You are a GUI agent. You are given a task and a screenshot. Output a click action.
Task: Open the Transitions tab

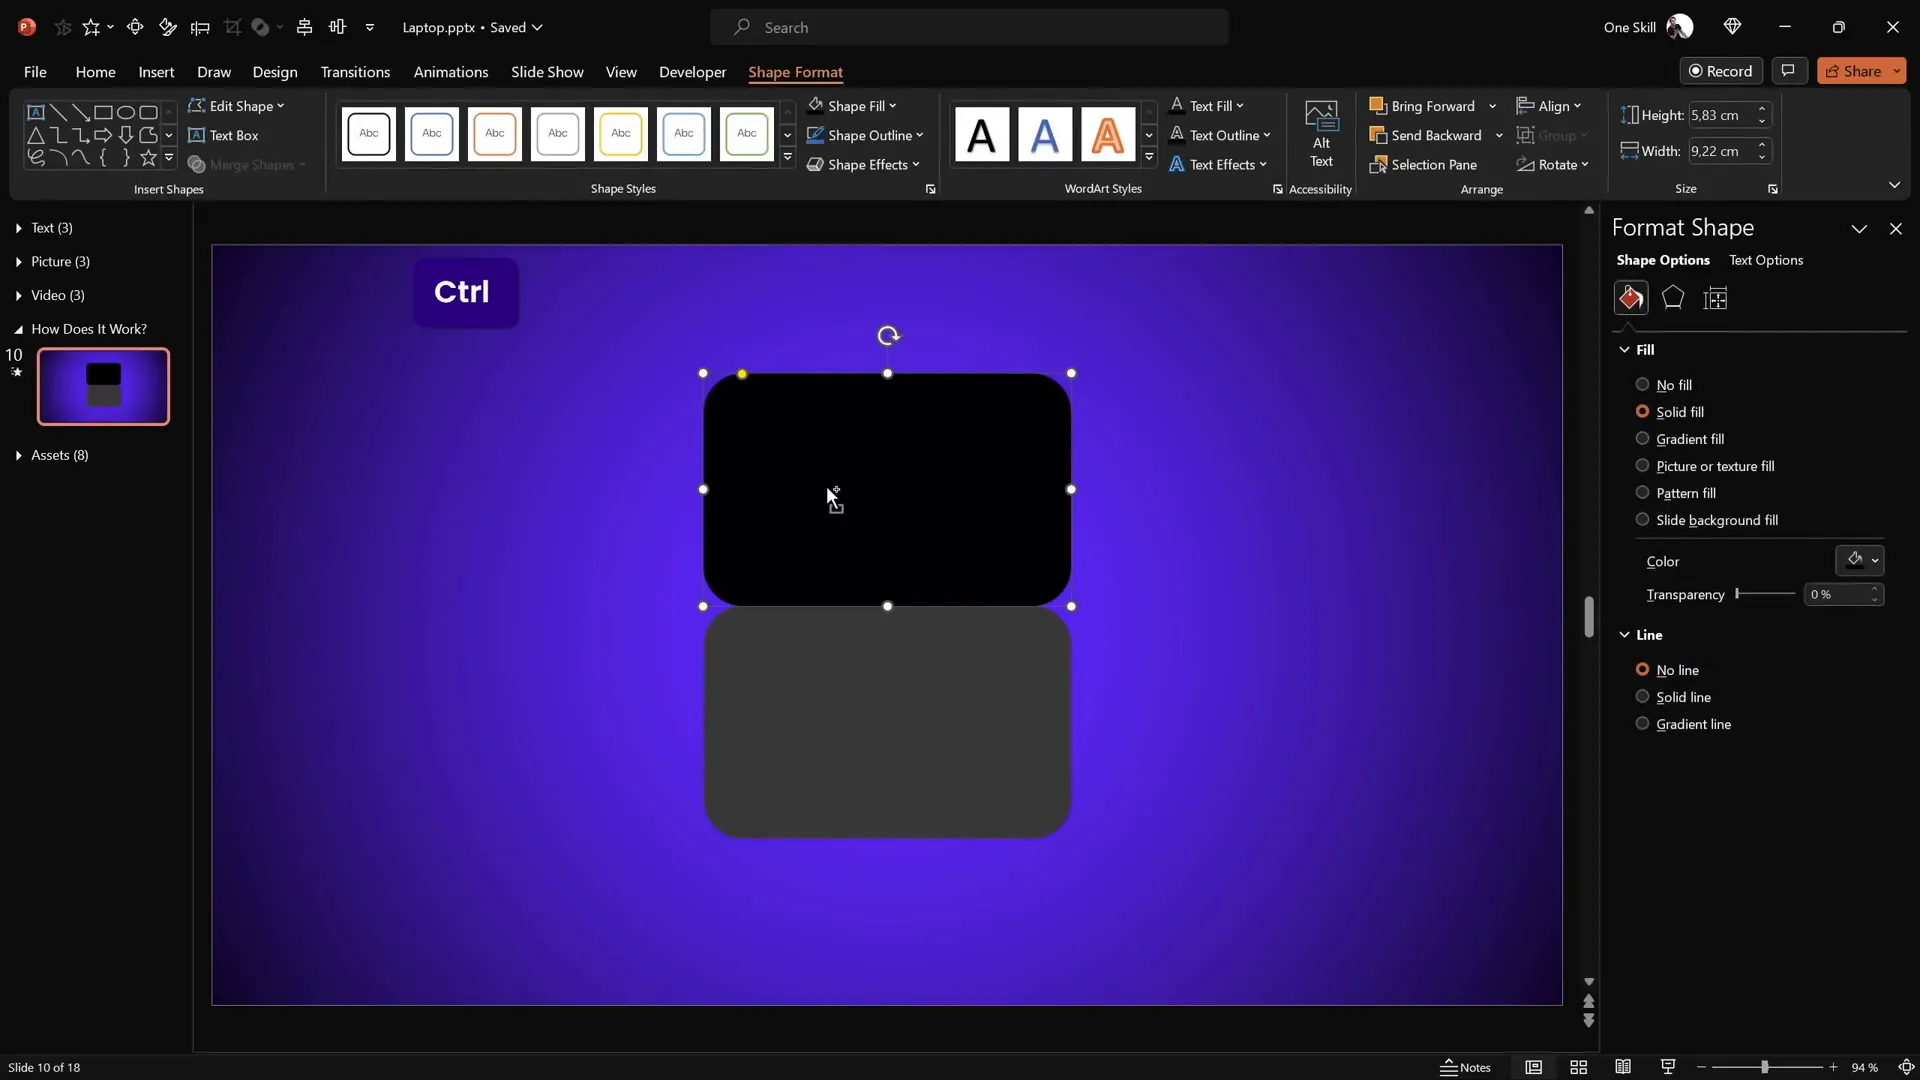[355, 72]
